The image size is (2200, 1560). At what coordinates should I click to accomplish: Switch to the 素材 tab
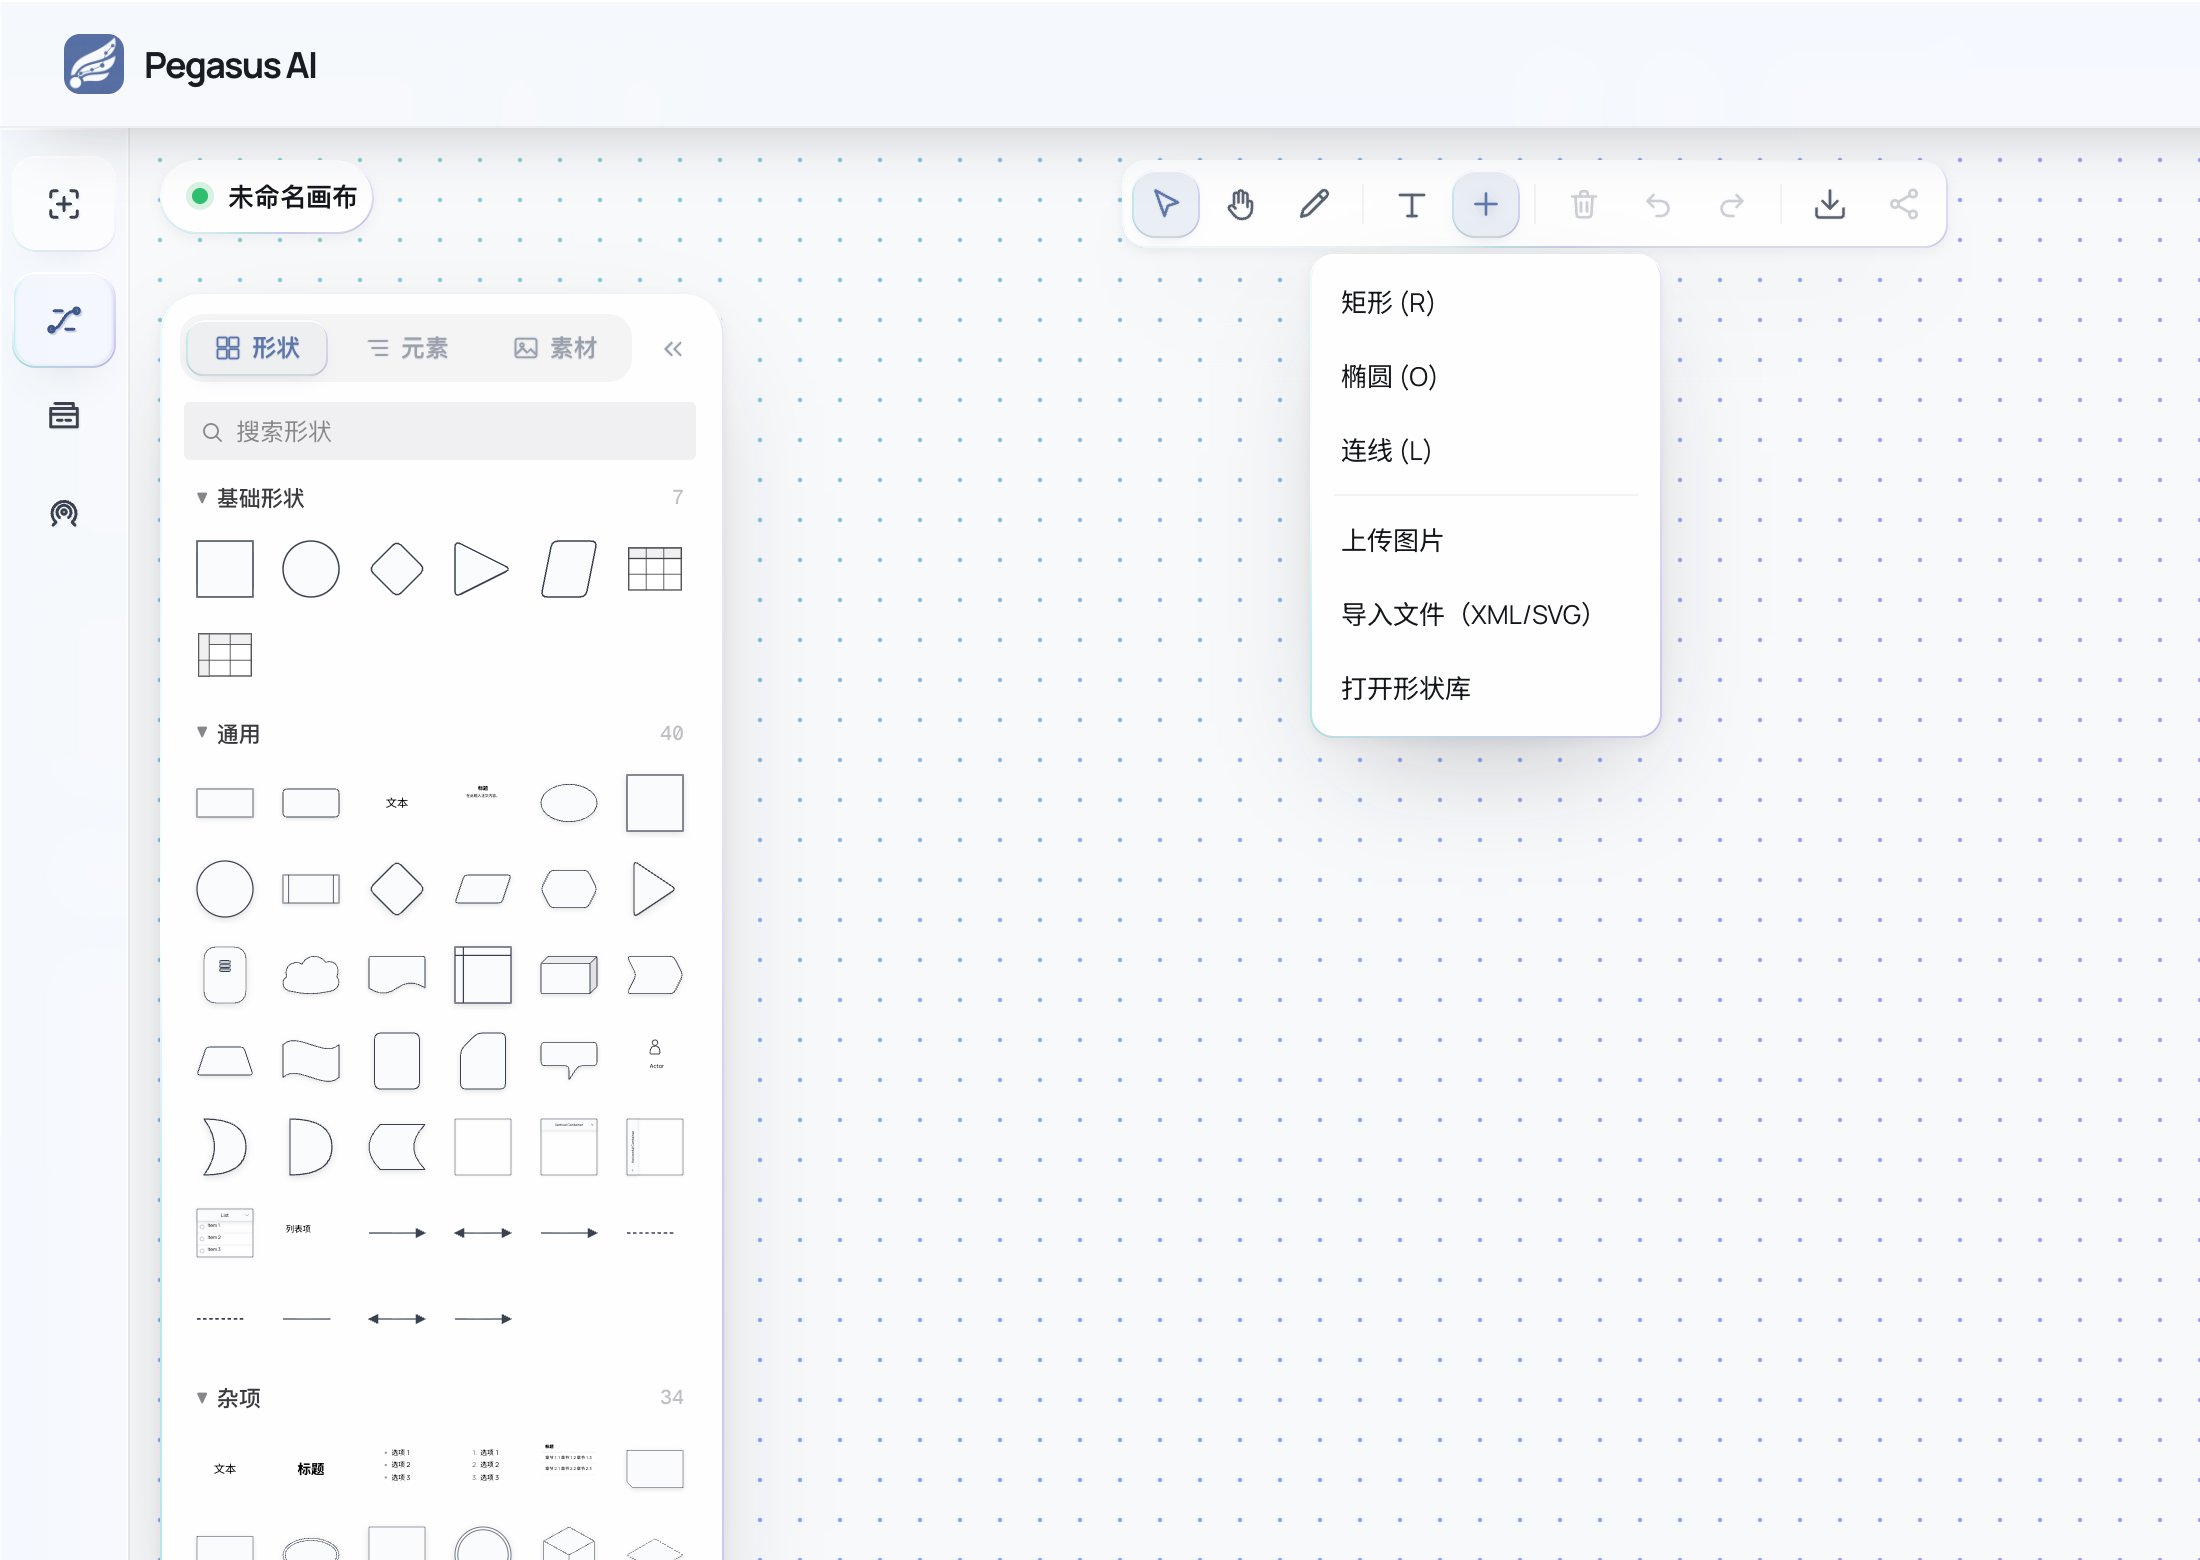555,348
